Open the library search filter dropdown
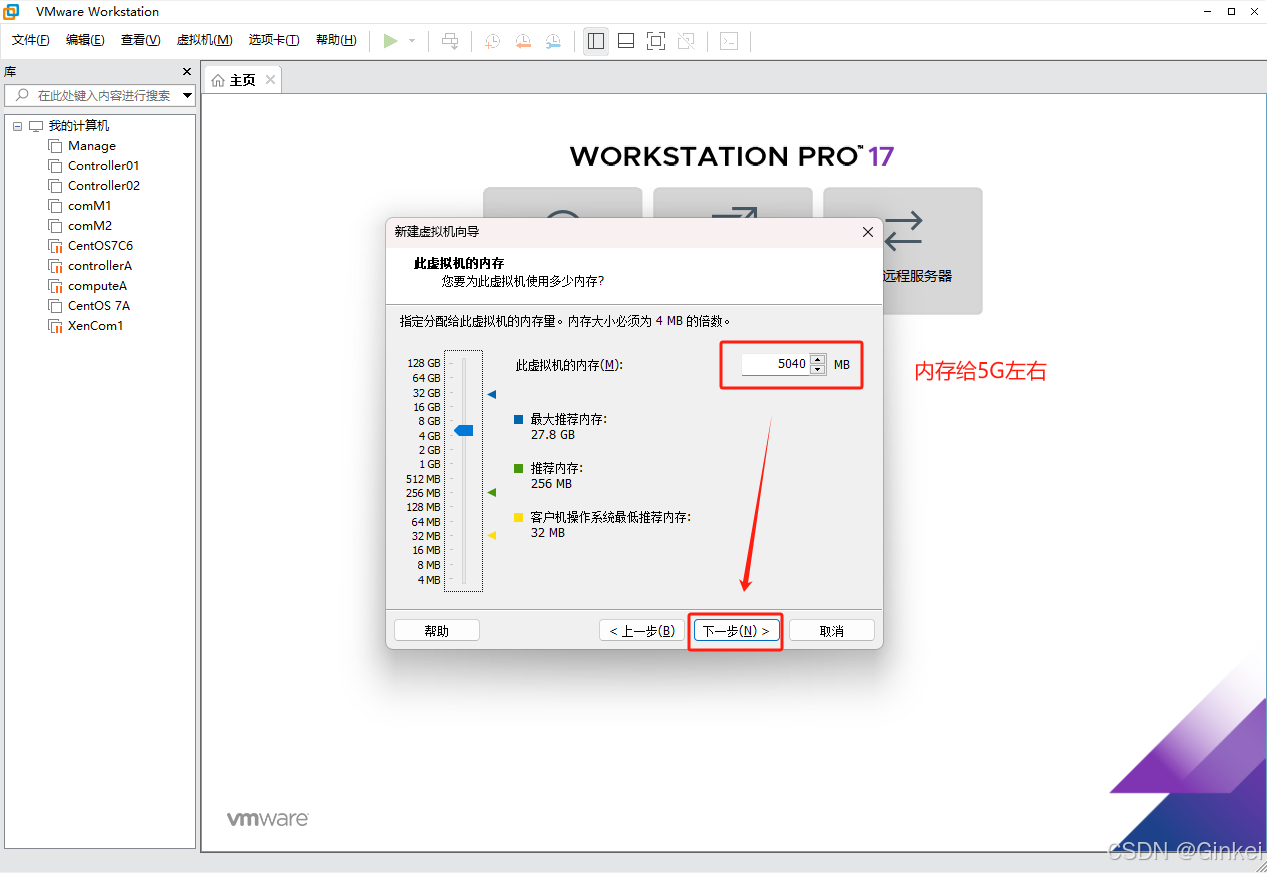Screen dimensions: 1267x873 [x=188, y=96]
